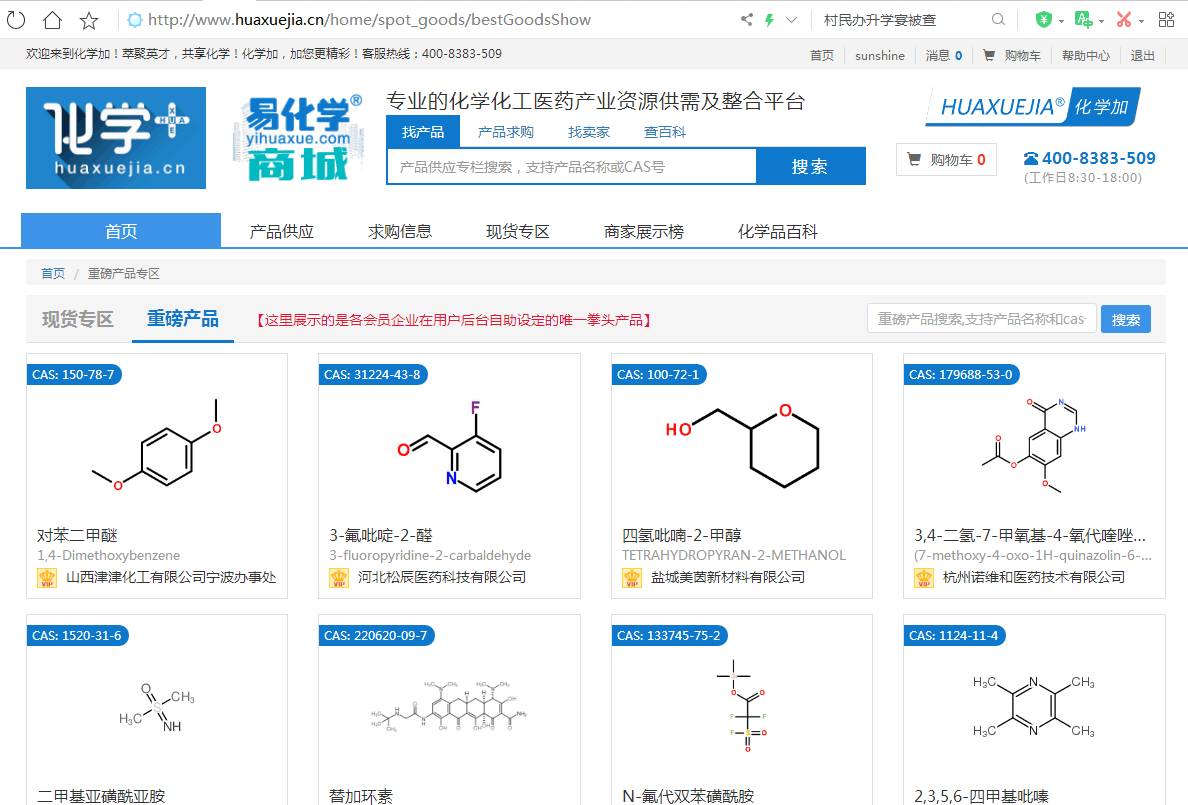Click VIP crown badge for 河北松辰医药科技有限公司

click(x=338, y=577)
